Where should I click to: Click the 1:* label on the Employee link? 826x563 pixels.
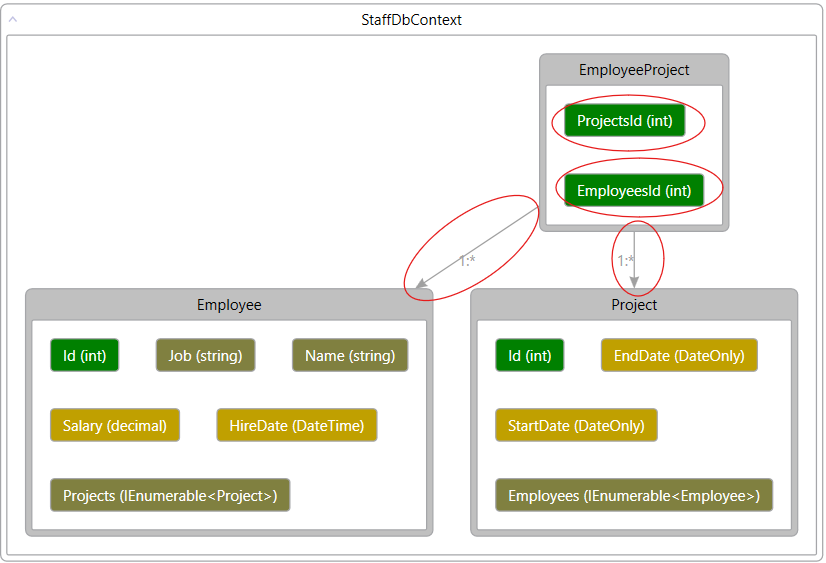(x=467, y=261)
